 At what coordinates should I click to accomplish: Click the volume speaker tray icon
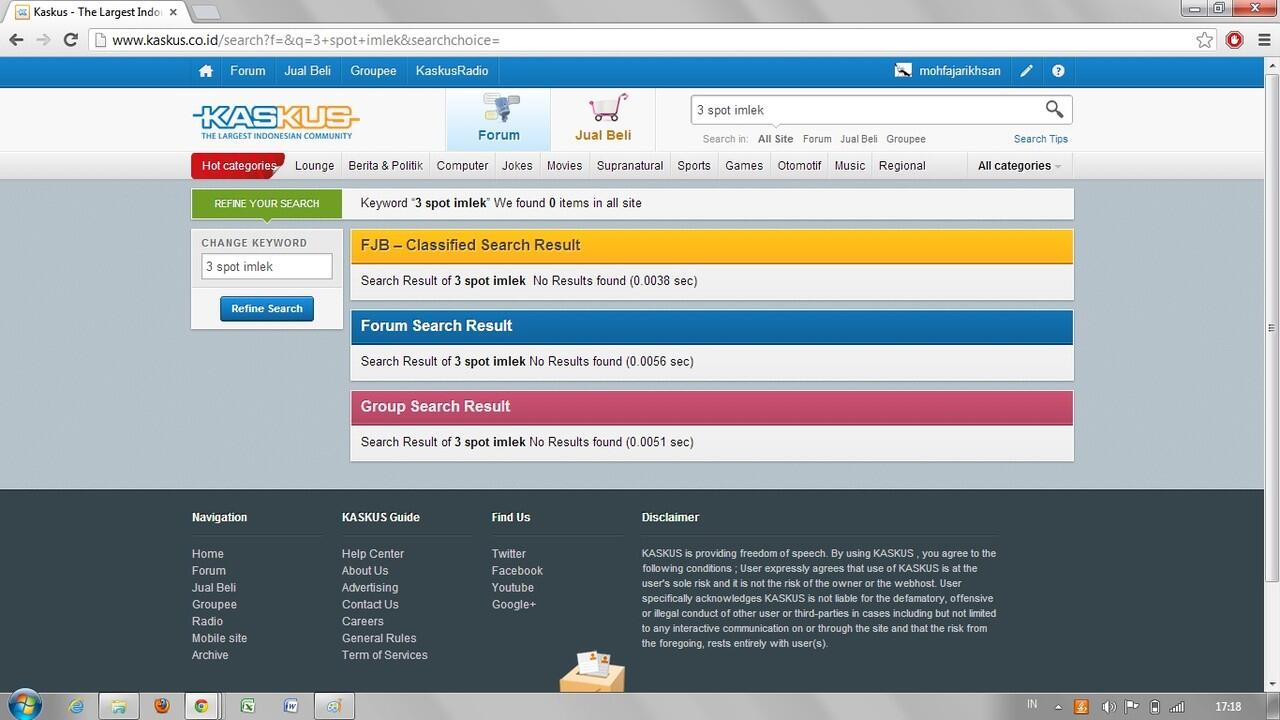coord(1108,707)
